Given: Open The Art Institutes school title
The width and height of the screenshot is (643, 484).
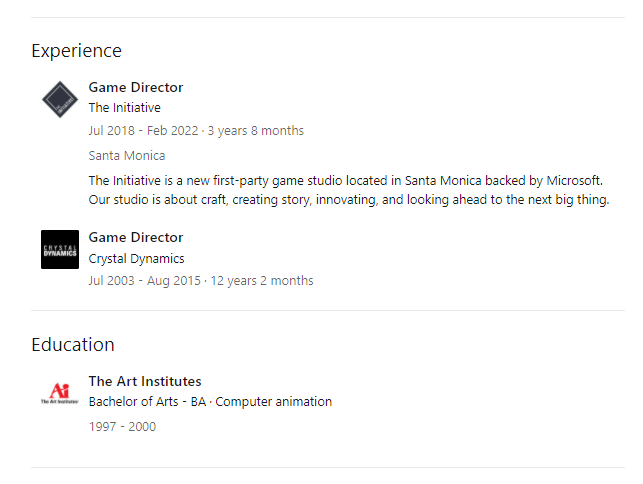Looking at the screenshot, I should (145, 381).
